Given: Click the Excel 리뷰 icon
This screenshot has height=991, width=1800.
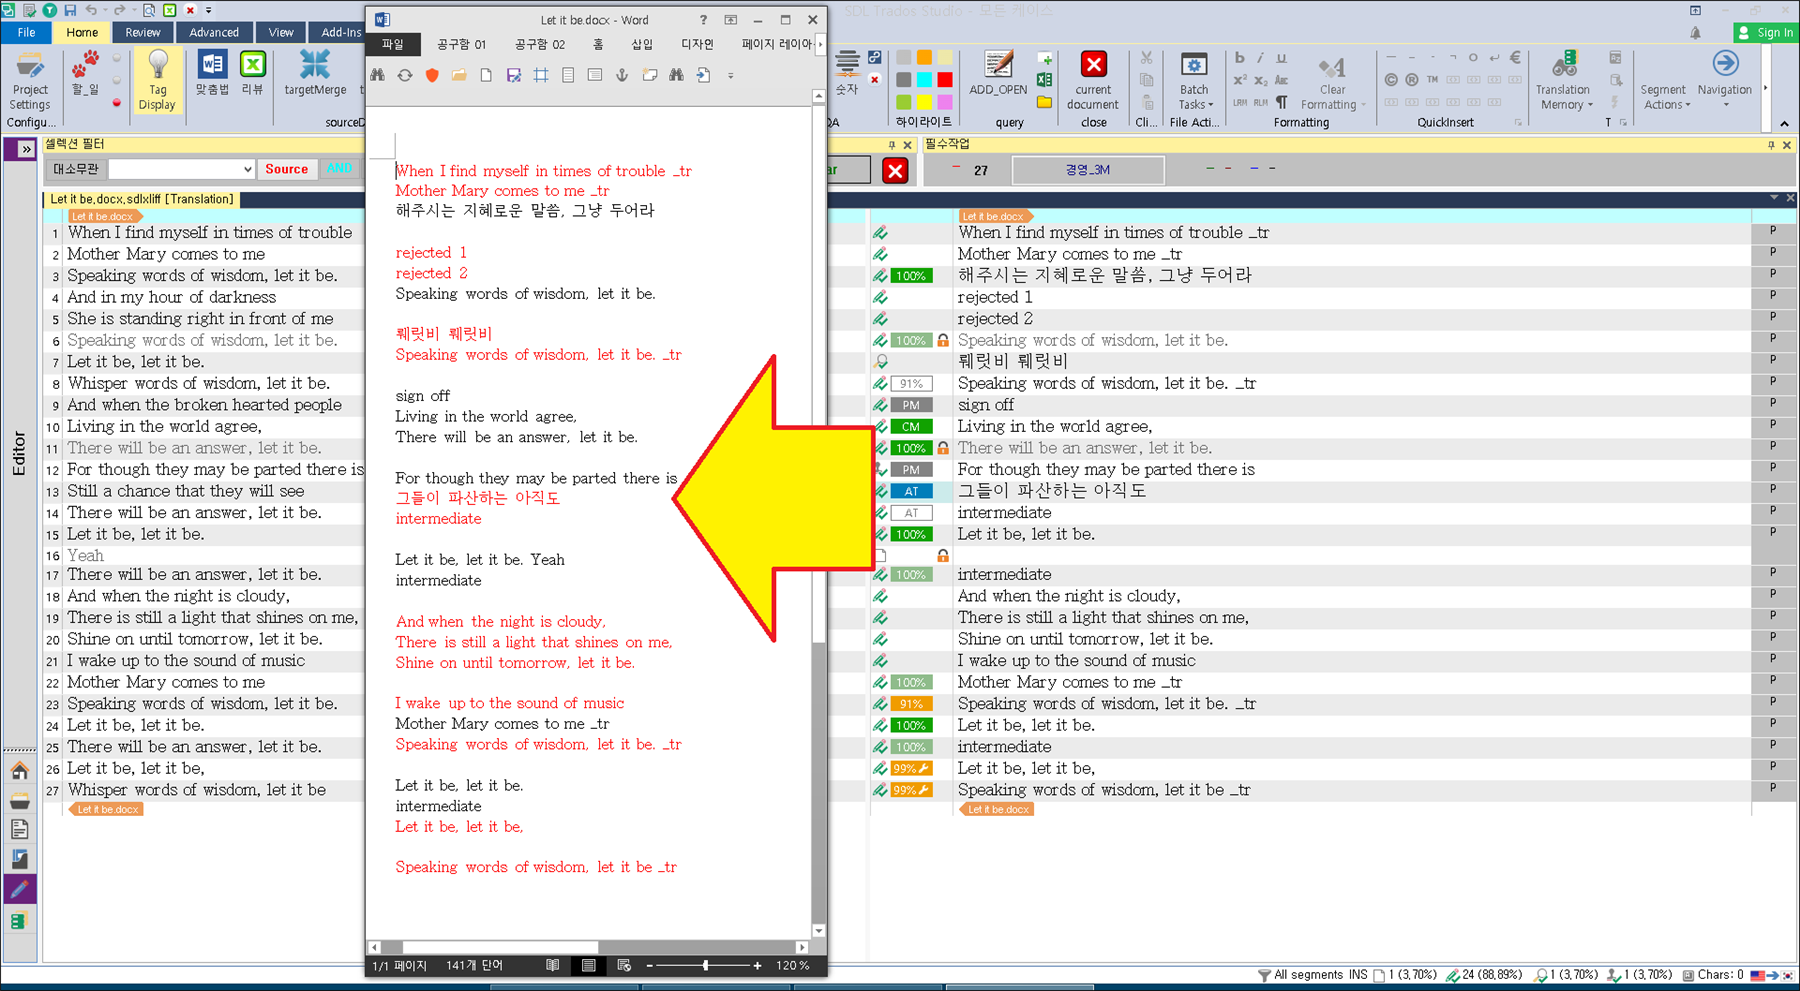Looking at the screenshot, I should 253,75.
